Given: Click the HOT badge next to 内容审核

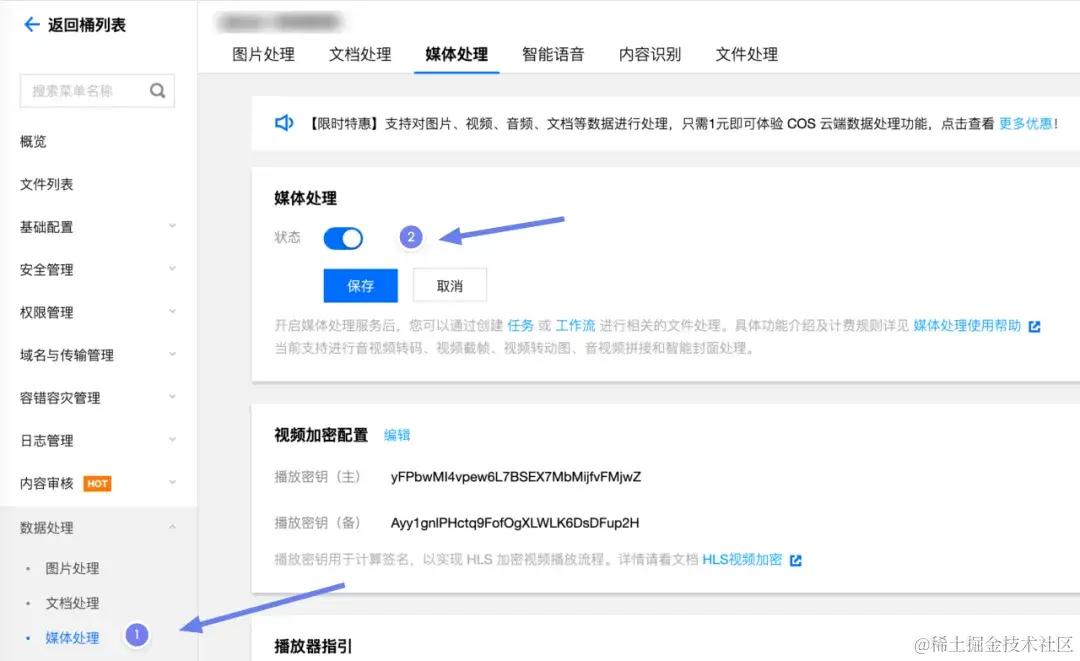Looking at the screenshot, I should point(97,482).
